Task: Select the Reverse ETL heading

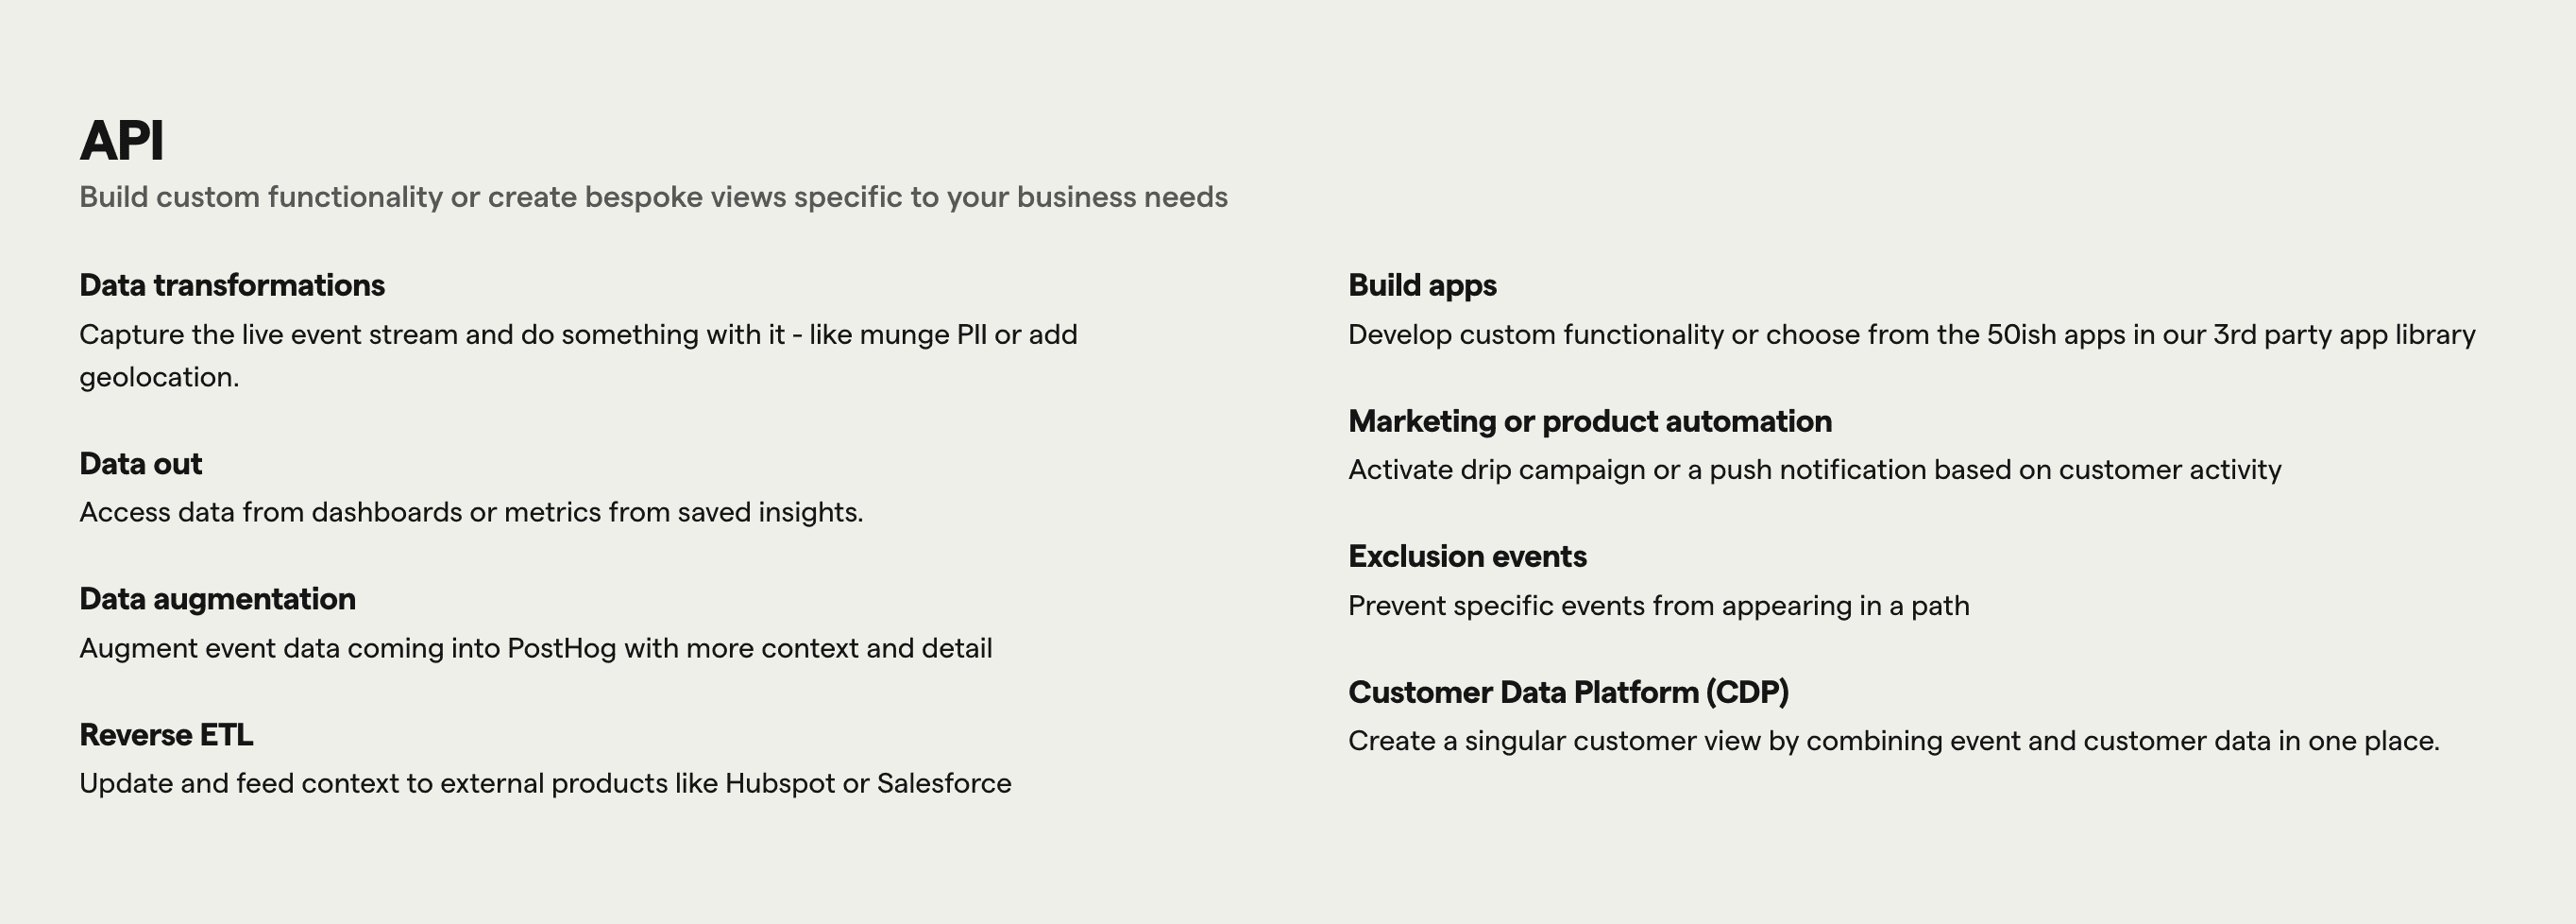Action: point(166,735)
